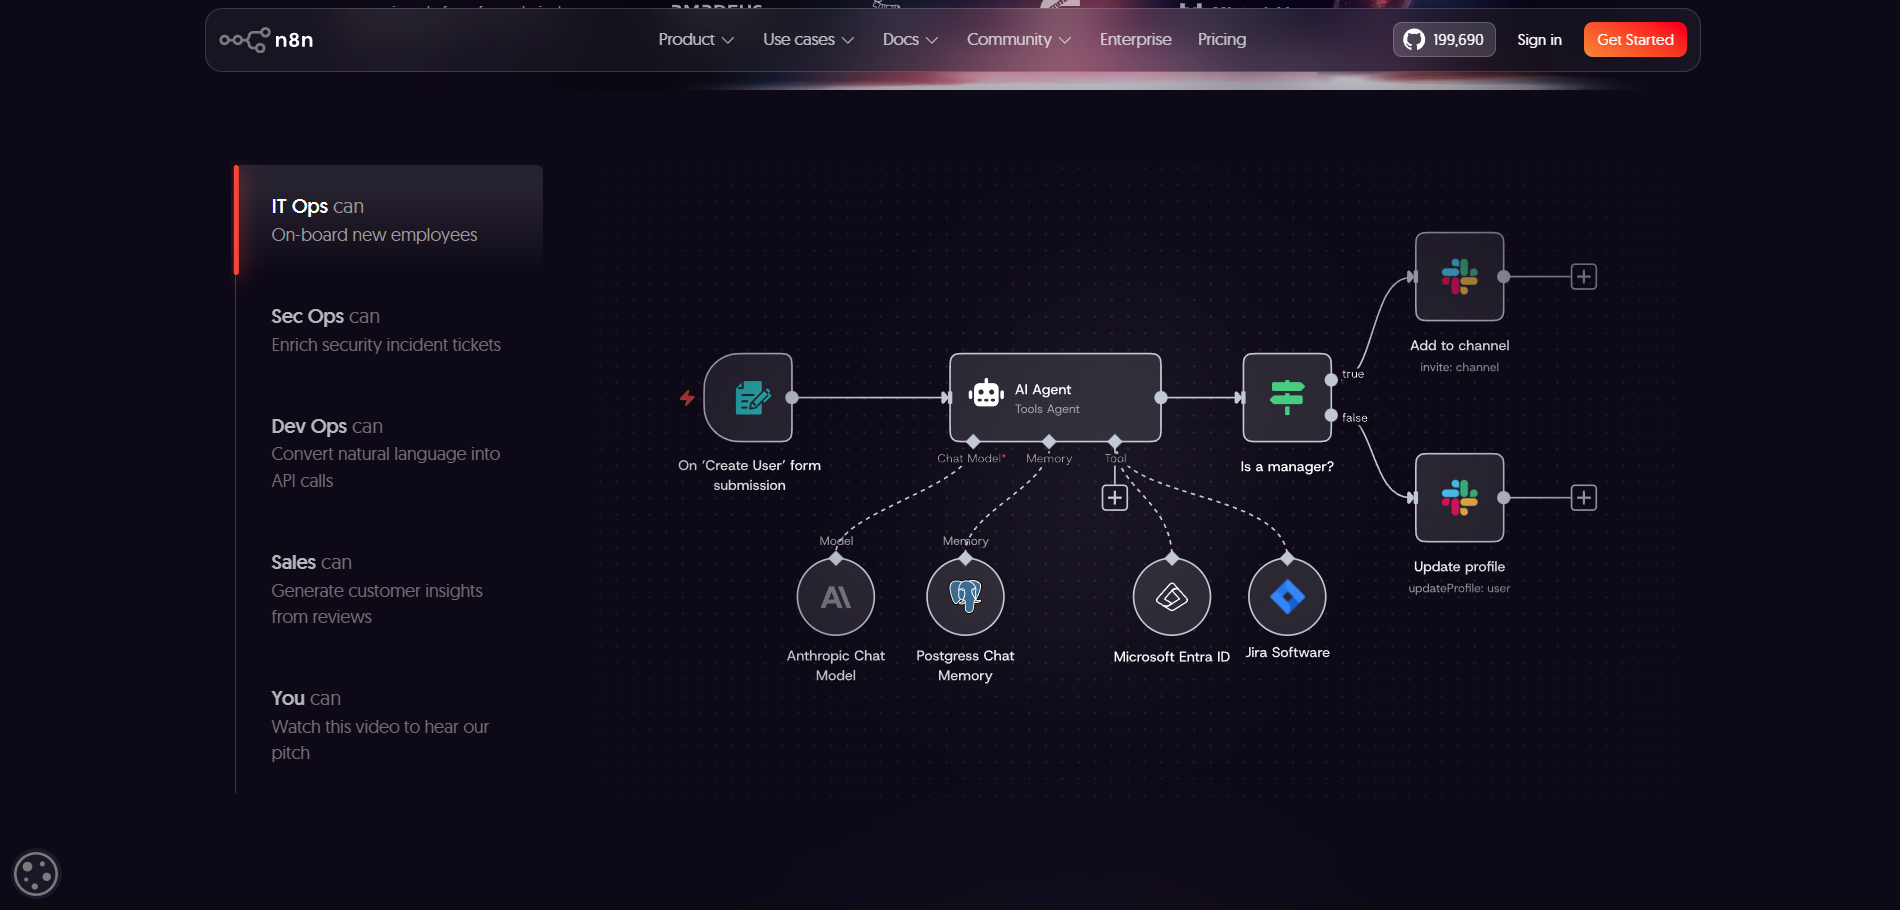Click the plus button after Add to channel
Screen dimensions: 1900x910
(1584, 277)
